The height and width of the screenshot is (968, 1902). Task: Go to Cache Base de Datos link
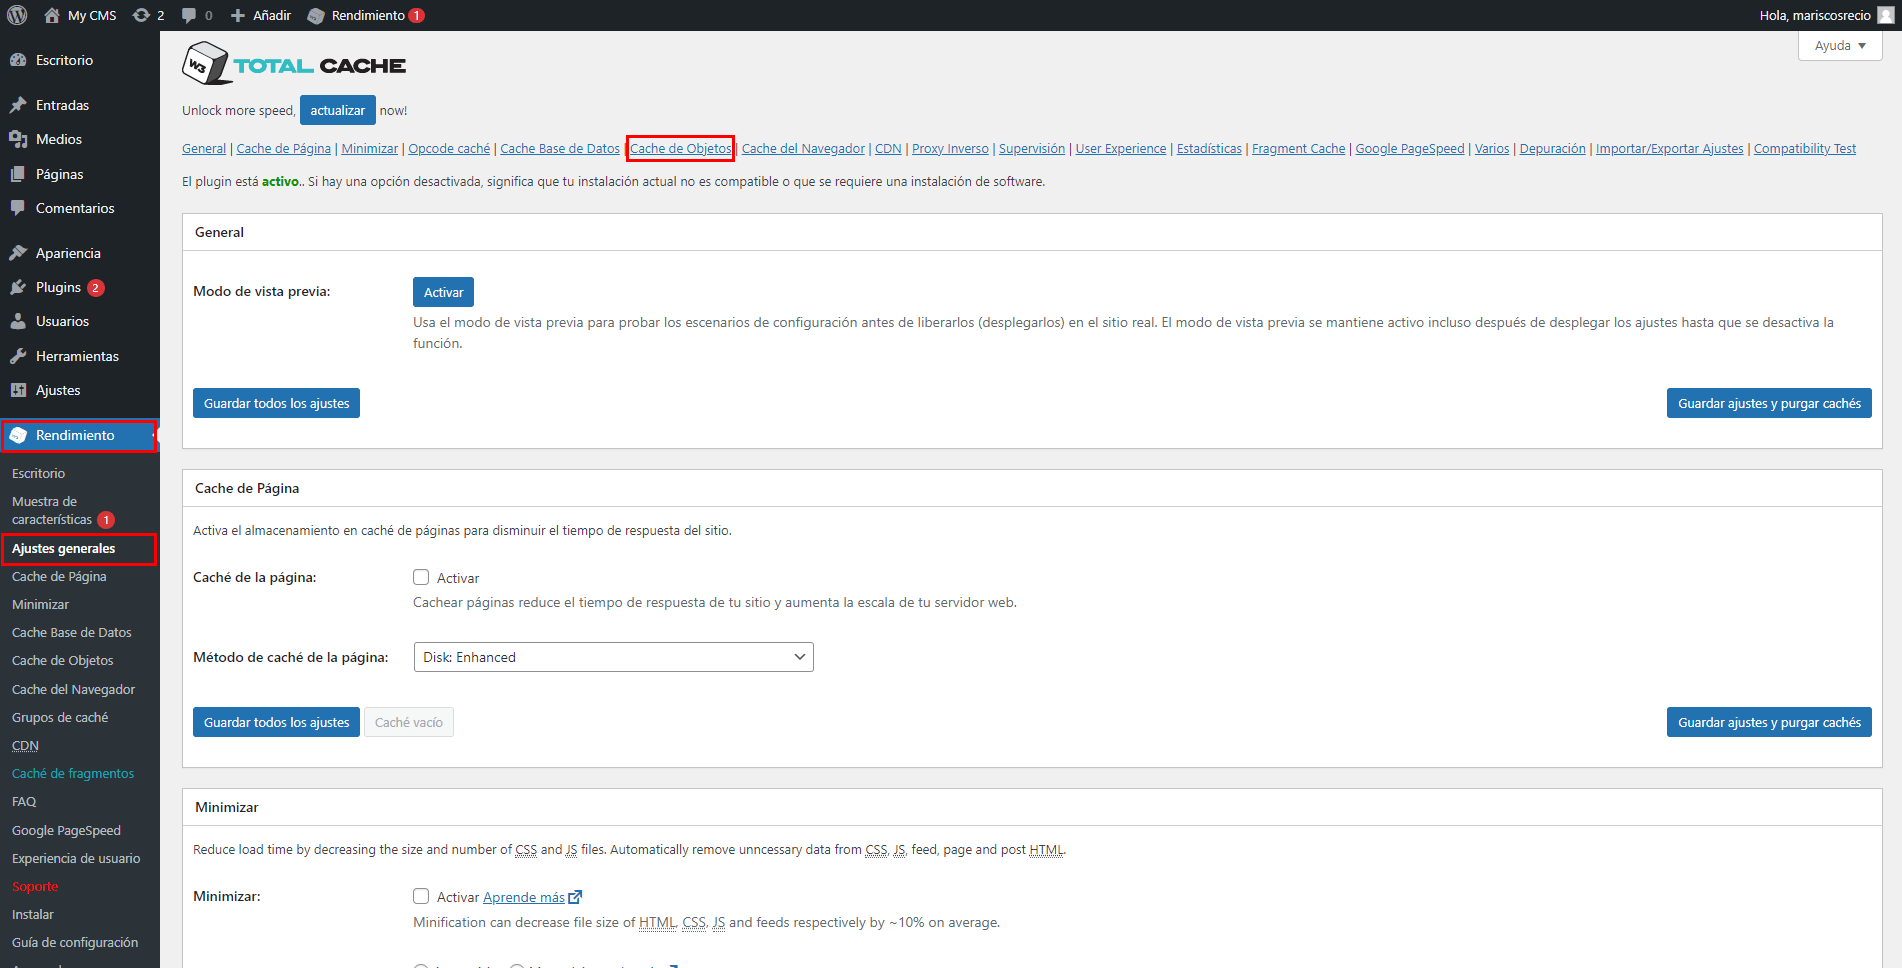pyautogui.click(x=560, y=148)
